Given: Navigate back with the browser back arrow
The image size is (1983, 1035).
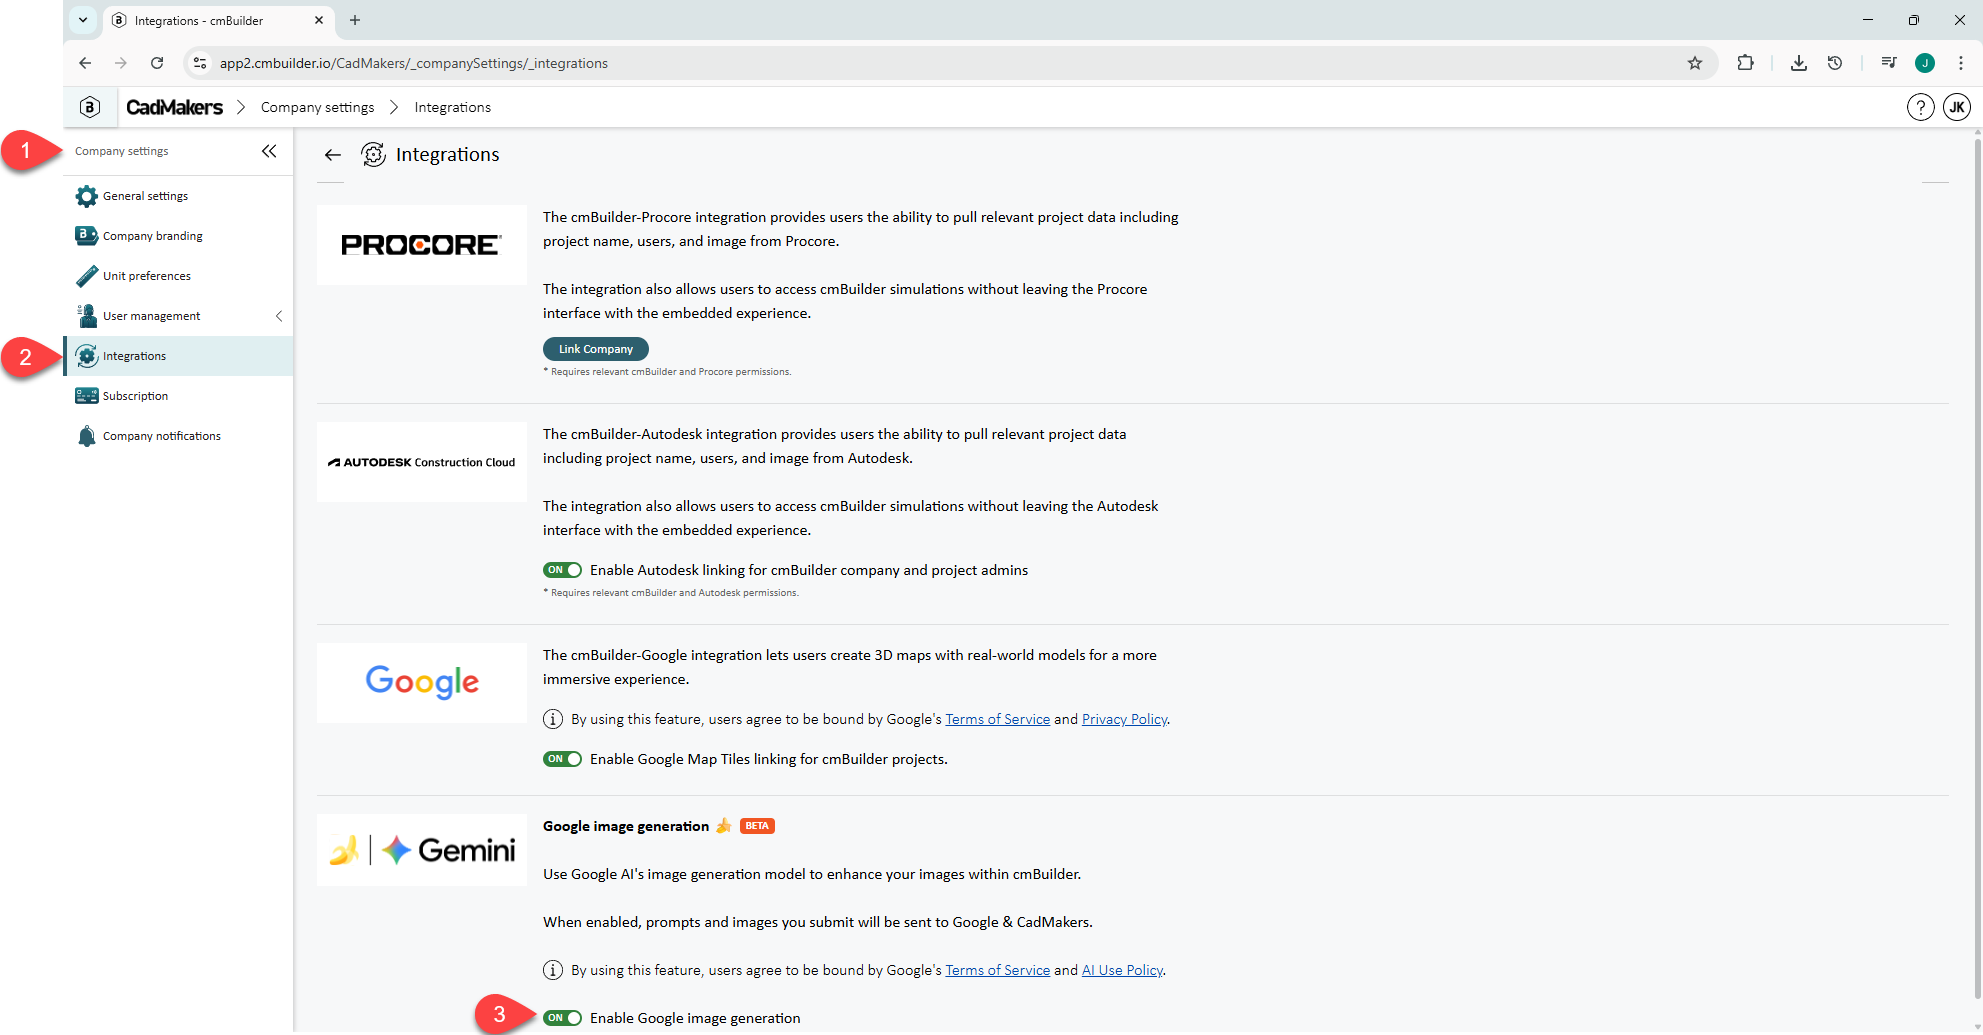Looking at the screenshot, I should pyautogui.click(x=85, y=63).
